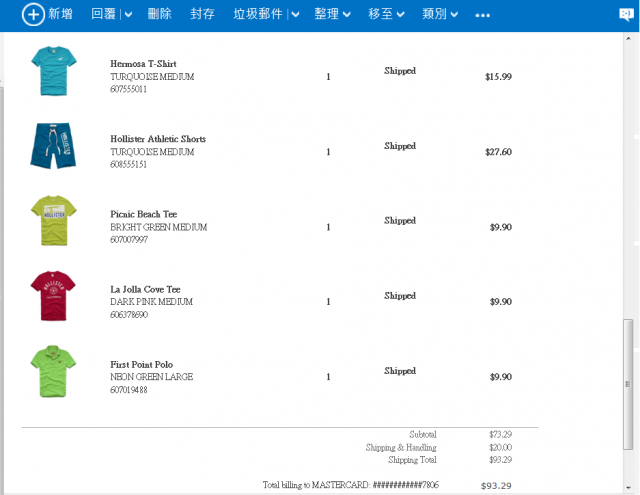Expand the reply options dropdown arrow
The image size is (640, 495).
[128, 15]
